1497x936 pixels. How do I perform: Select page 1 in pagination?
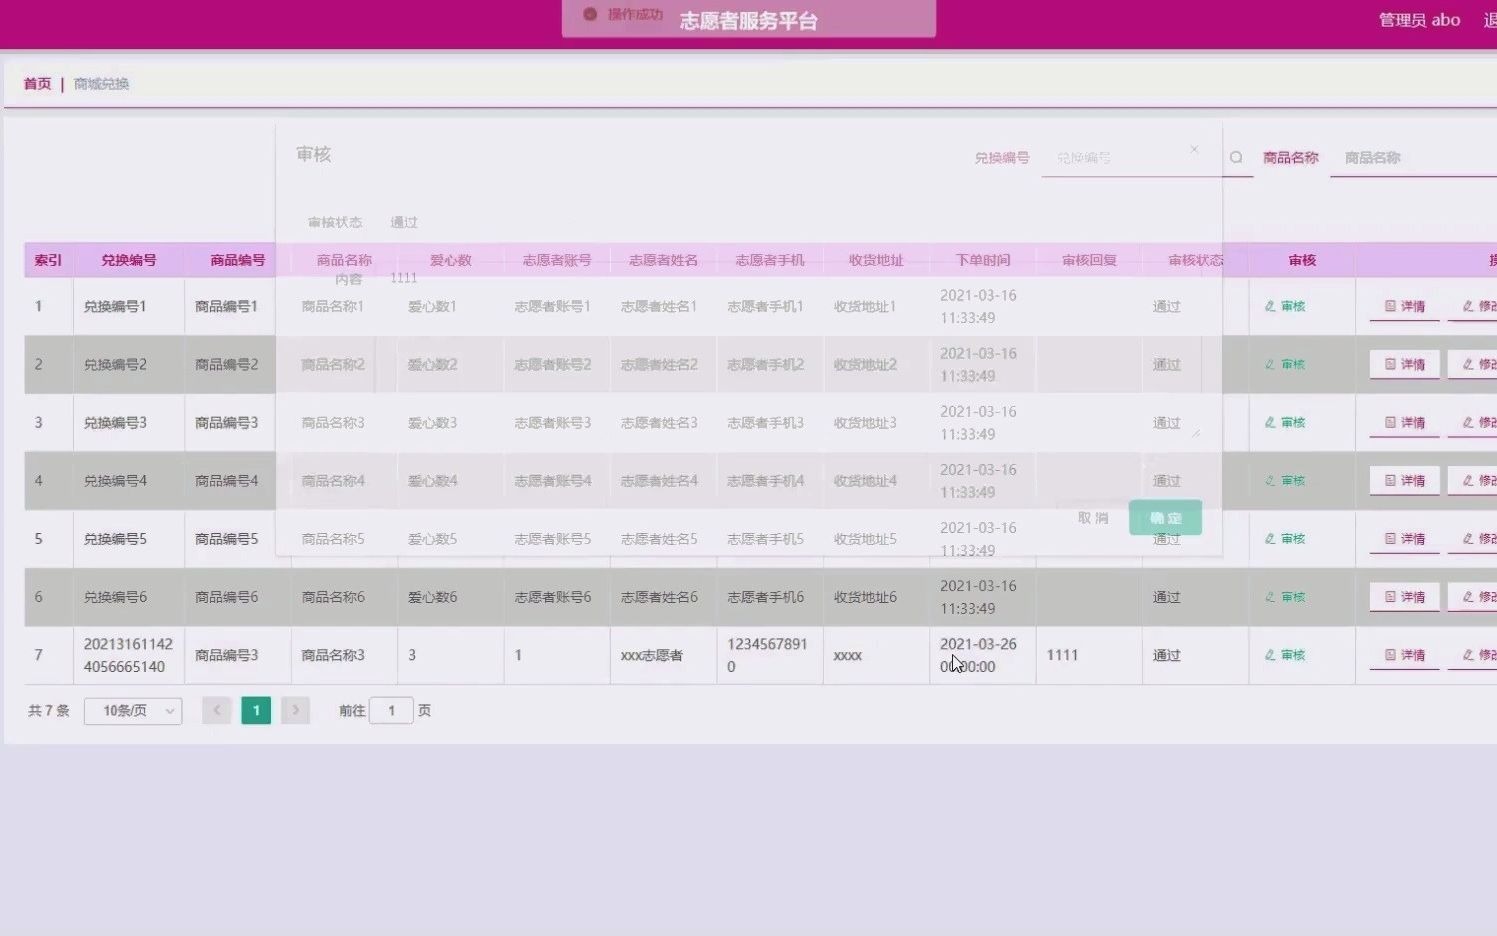coord(256,711)
